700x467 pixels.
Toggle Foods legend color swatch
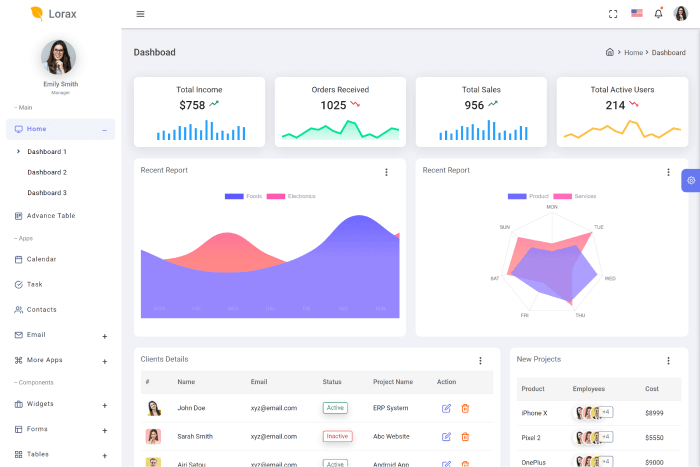tap(234, 196)
